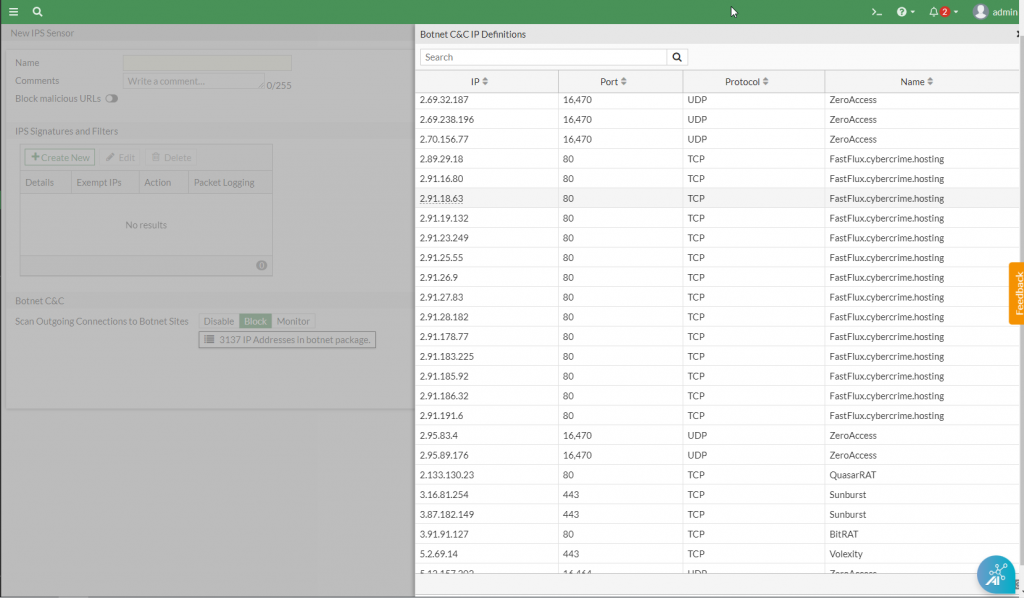Open the bell notifications icon
This screenshot has width=1024, height=598.
(x=934, y=12)
